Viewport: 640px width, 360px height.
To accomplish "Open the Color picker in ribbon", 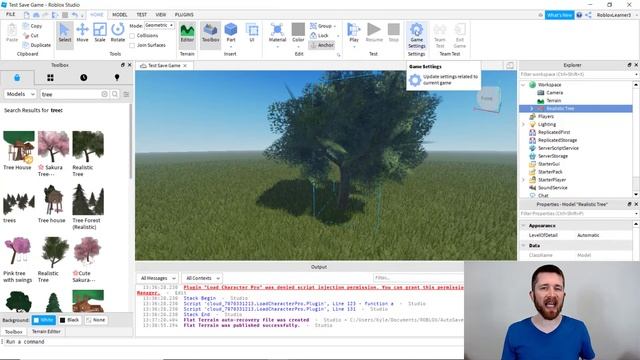I will click(x=298, y=33).
